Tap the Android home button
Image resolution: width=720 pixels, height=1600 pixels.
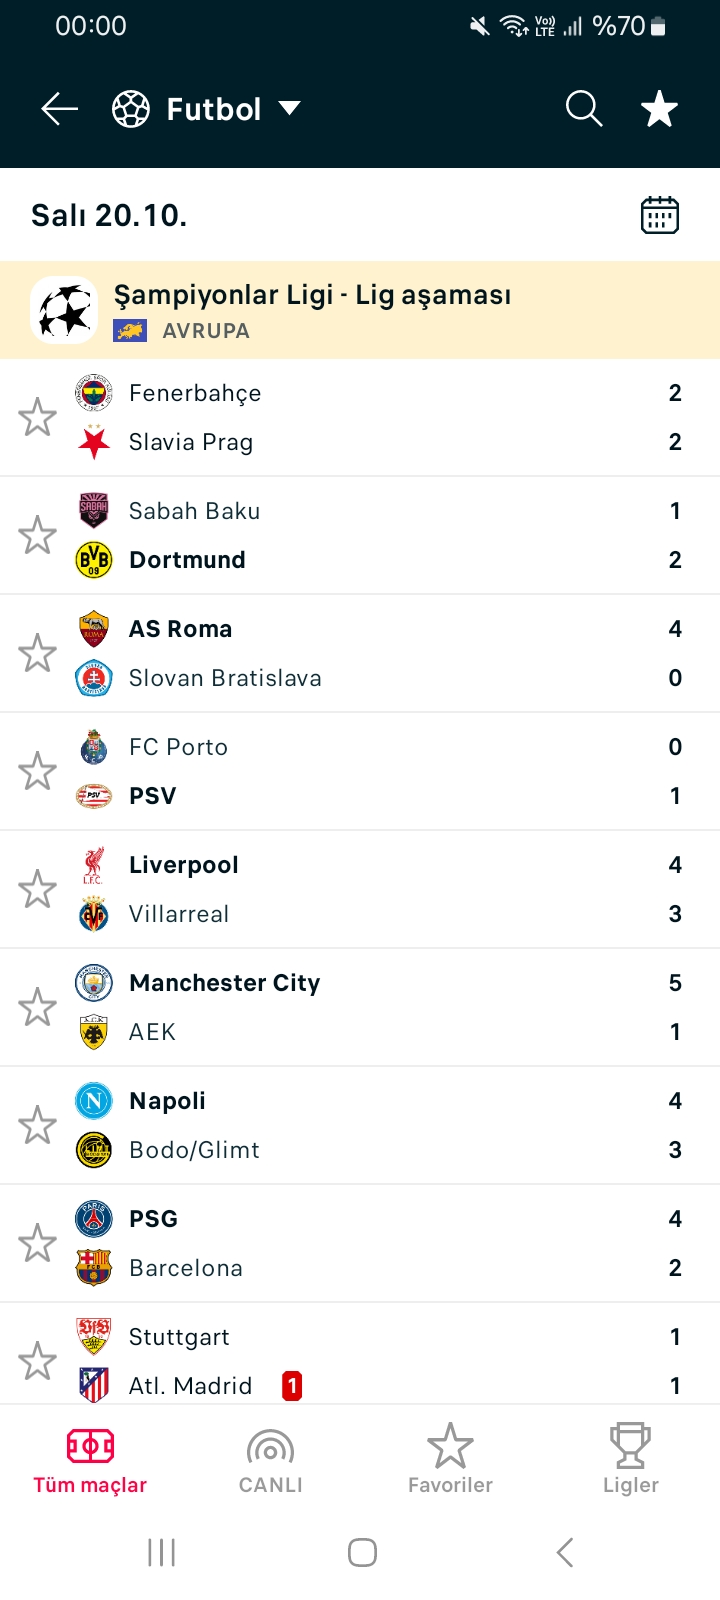click(x=362, y=1552)
